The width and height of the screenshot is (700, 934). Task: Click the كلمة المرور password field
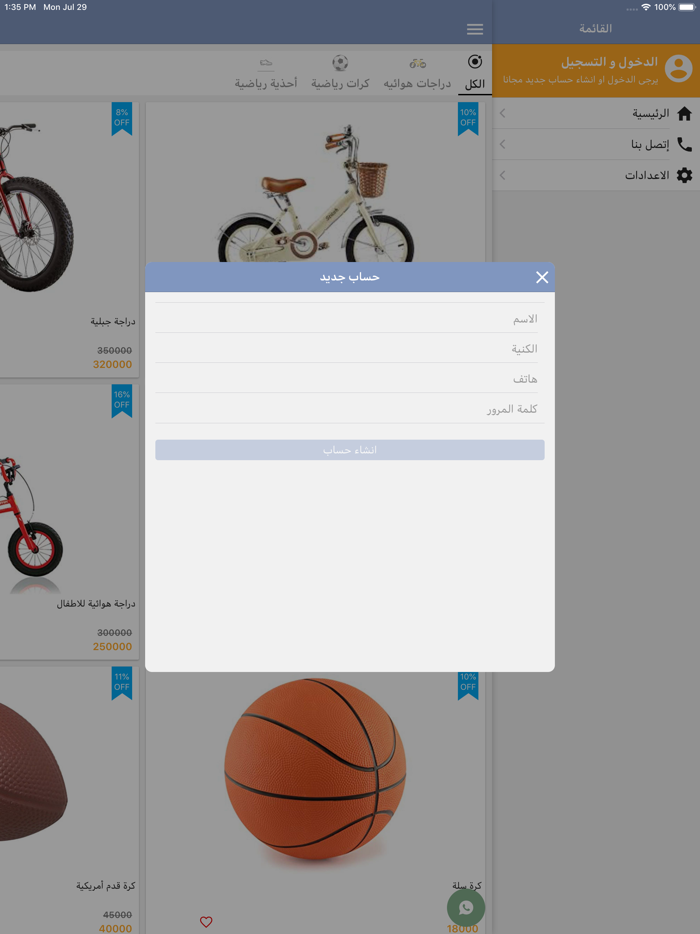click(349, 409)
